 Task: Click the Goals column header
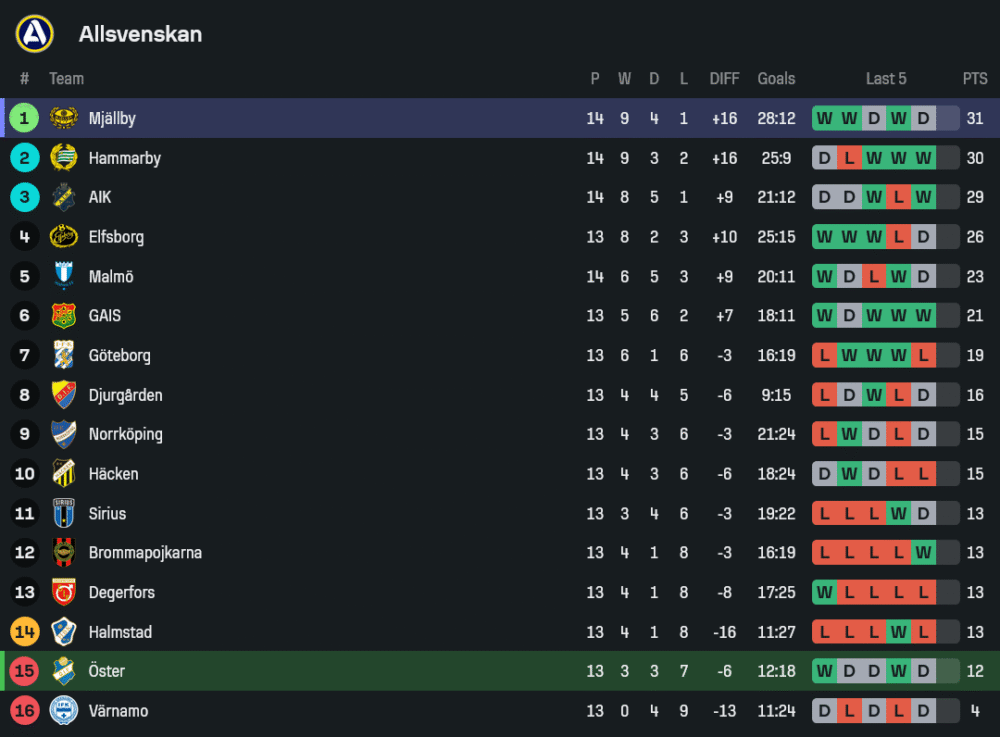click(776, 79)
